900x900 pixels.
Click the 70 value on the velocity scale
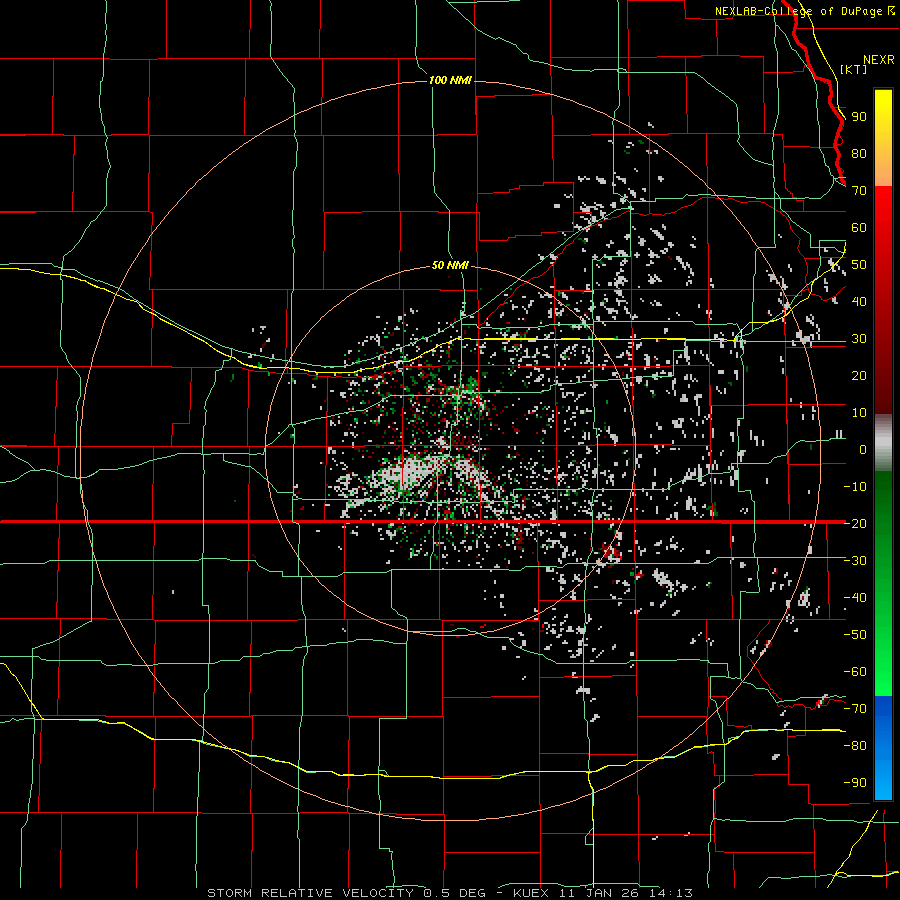point(859,191)
